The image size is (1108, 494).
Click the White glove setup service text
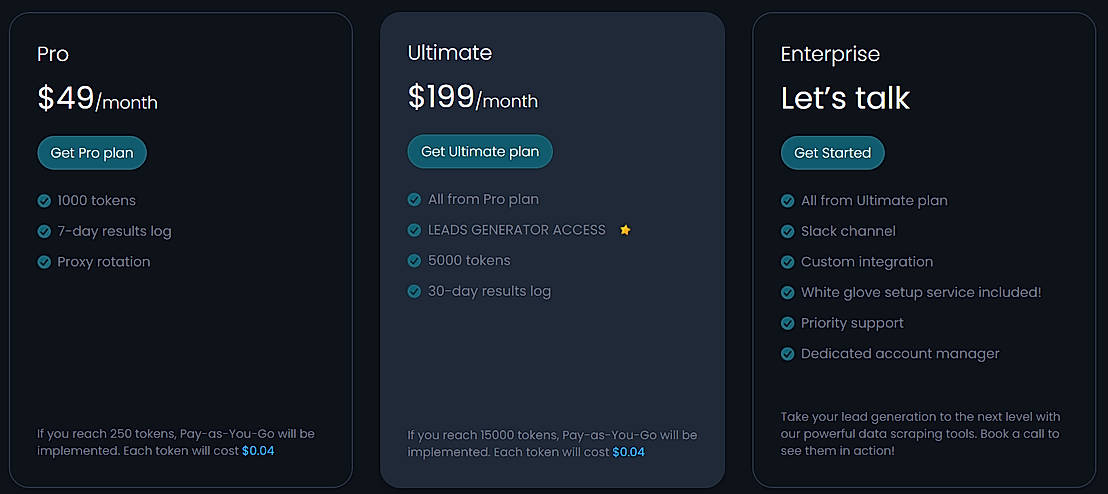pos(921,293)
